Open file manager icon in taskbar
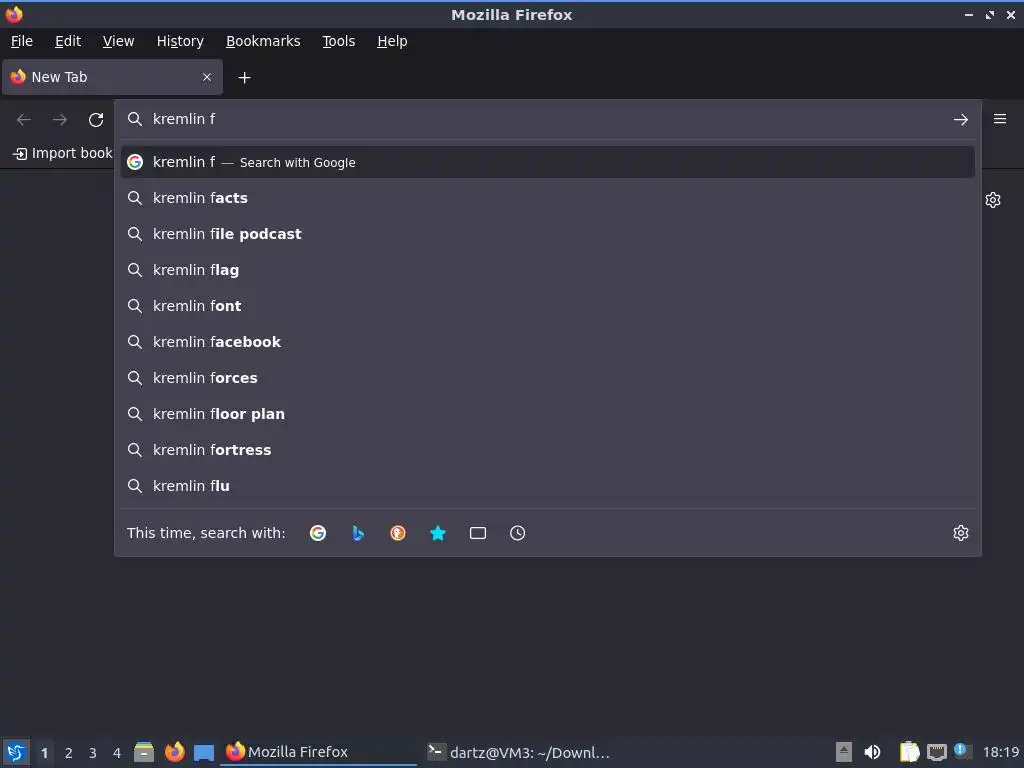This screenshot has height=768, width=1024. [144, 752]
